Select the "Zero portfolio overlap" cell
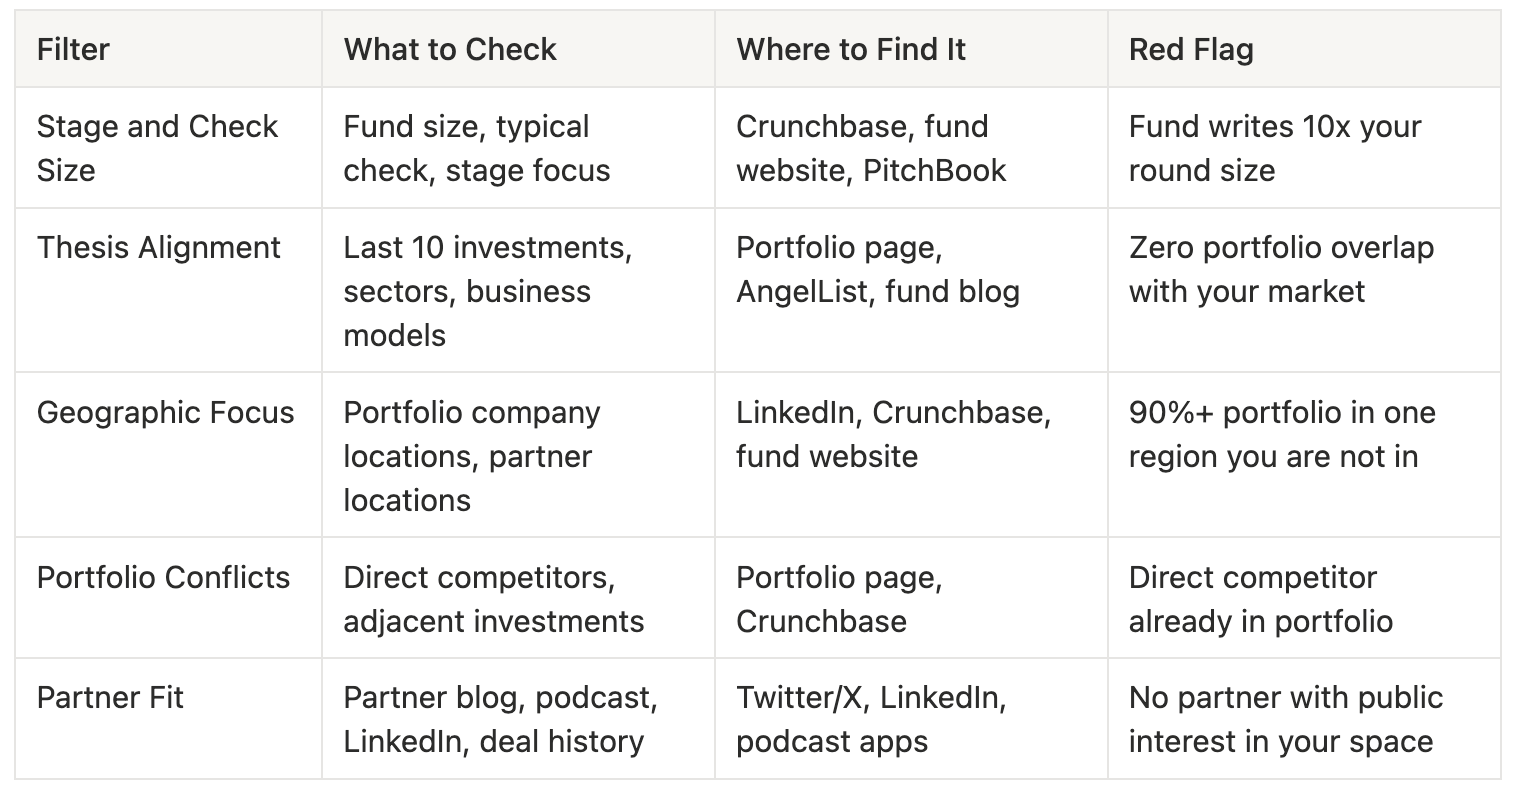1516x794 pixels. pos(1281,270)
